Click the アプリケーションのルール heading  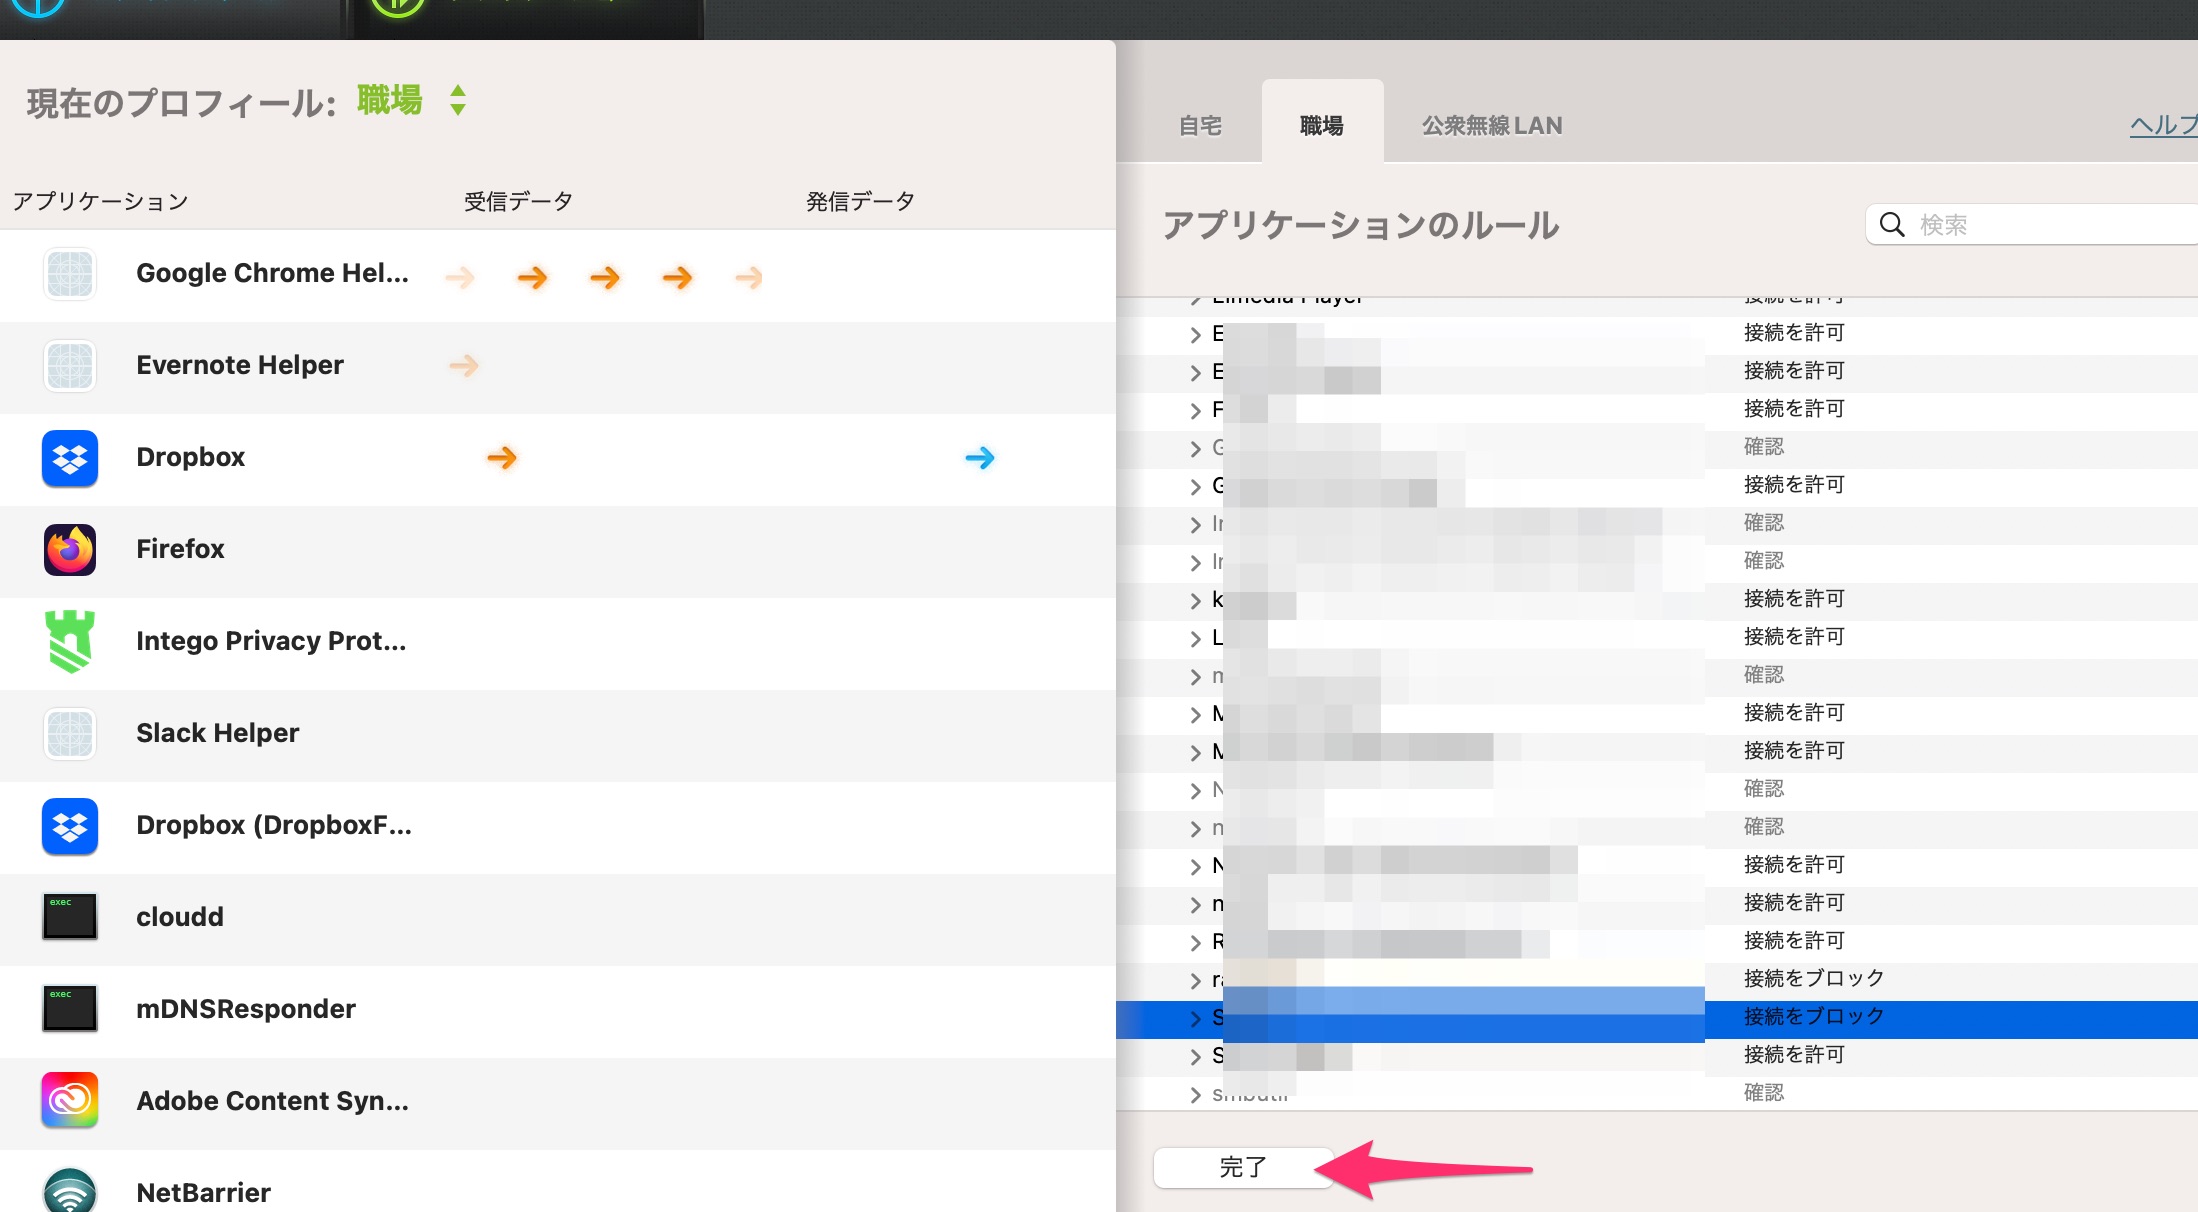pos(1361,225)
